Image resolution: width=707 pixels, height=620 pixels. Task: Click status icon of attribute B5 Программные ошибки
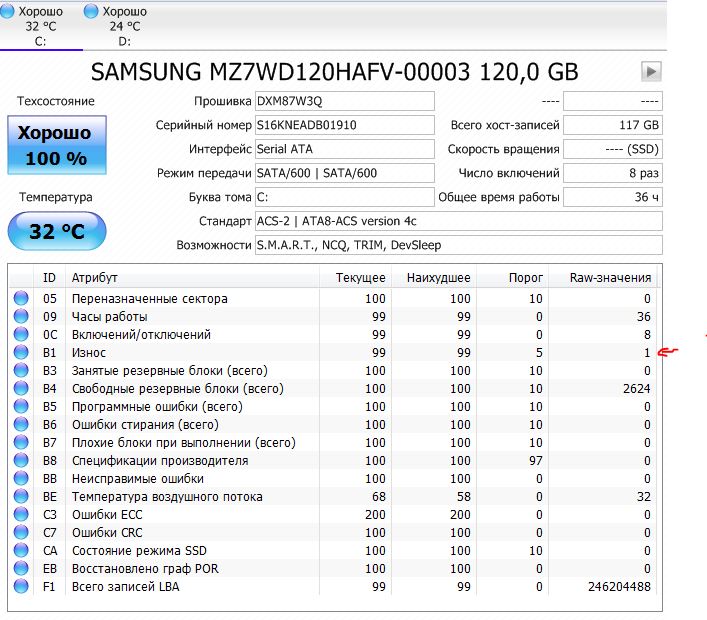[x=21, y=406]
